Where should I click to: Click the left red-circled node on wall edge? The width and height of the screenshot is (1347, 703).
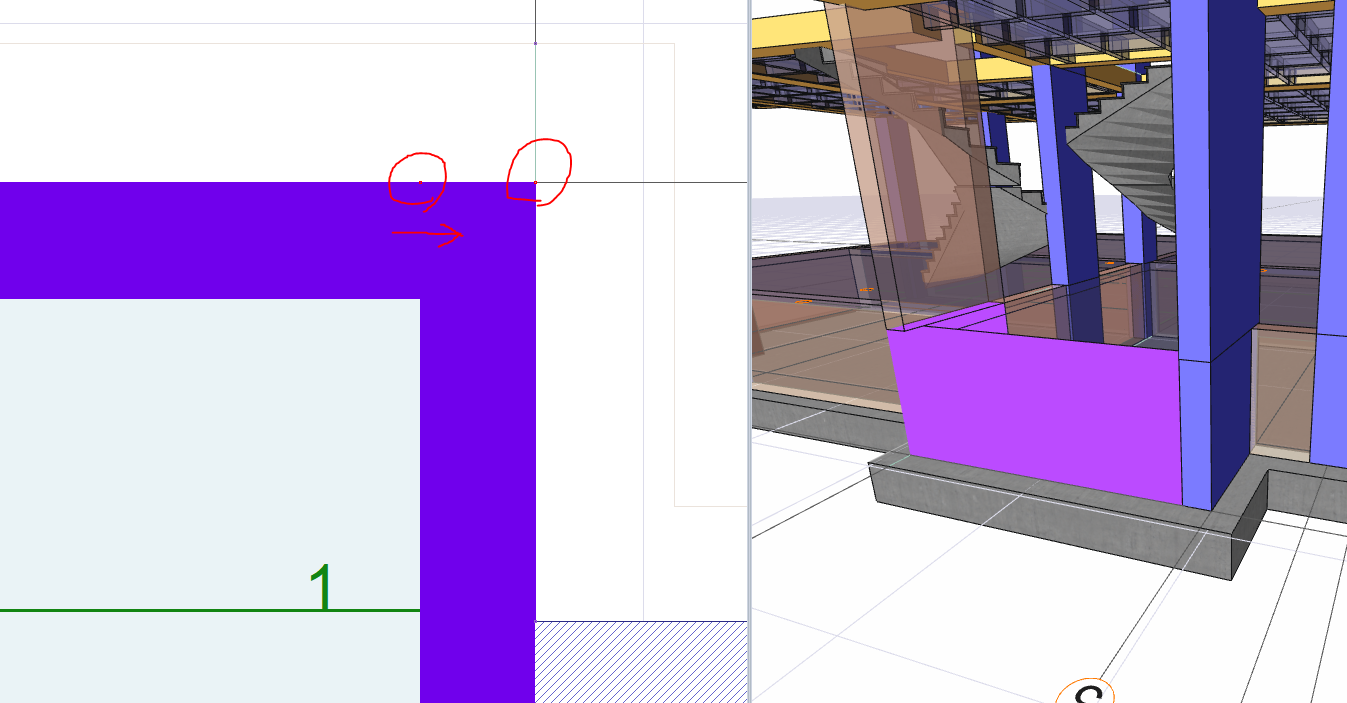click(x=420, y=182)
